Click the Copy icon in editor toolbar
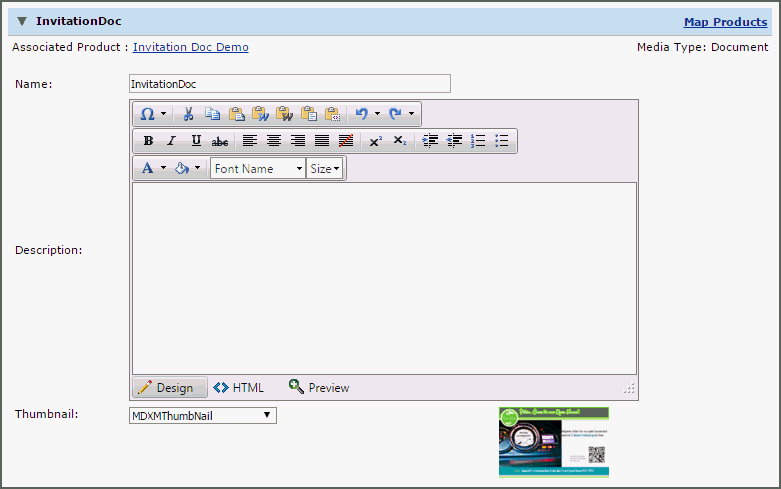This screenshot has height=489, width=781. click(212, 114)
